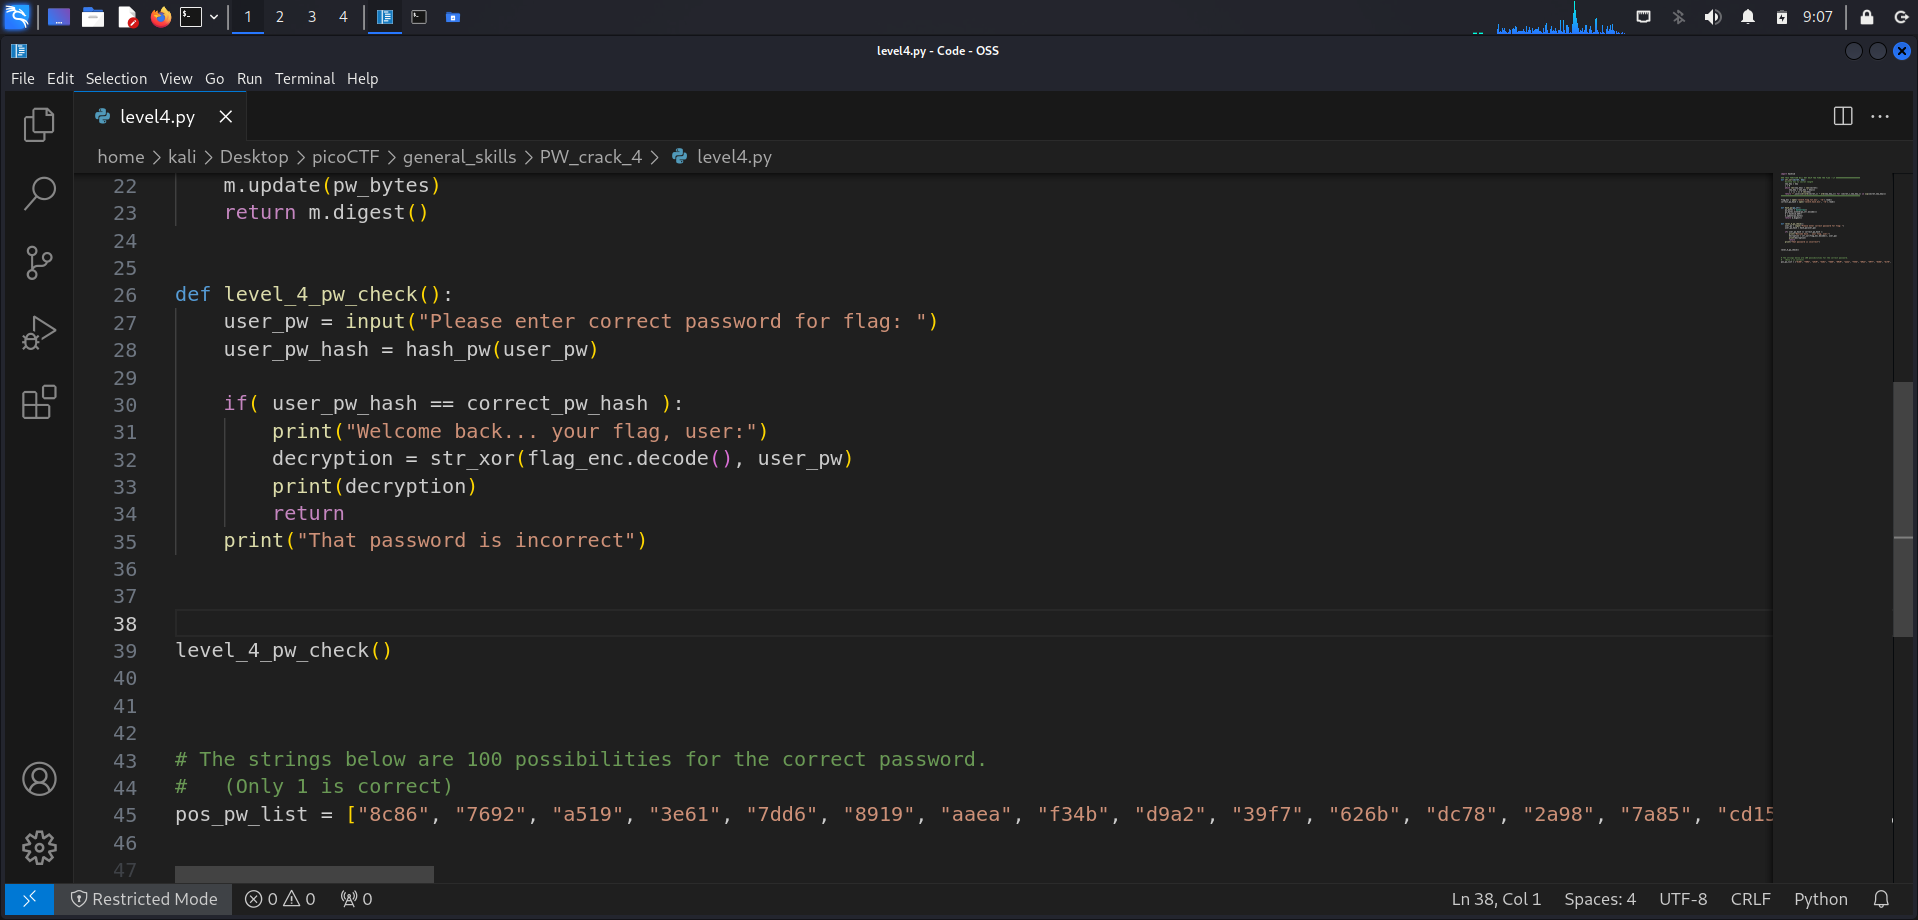This screenshot has width=1918, height=920.
Task: Open the editor More Actions ellipsis
Action: click(1880, 116)
